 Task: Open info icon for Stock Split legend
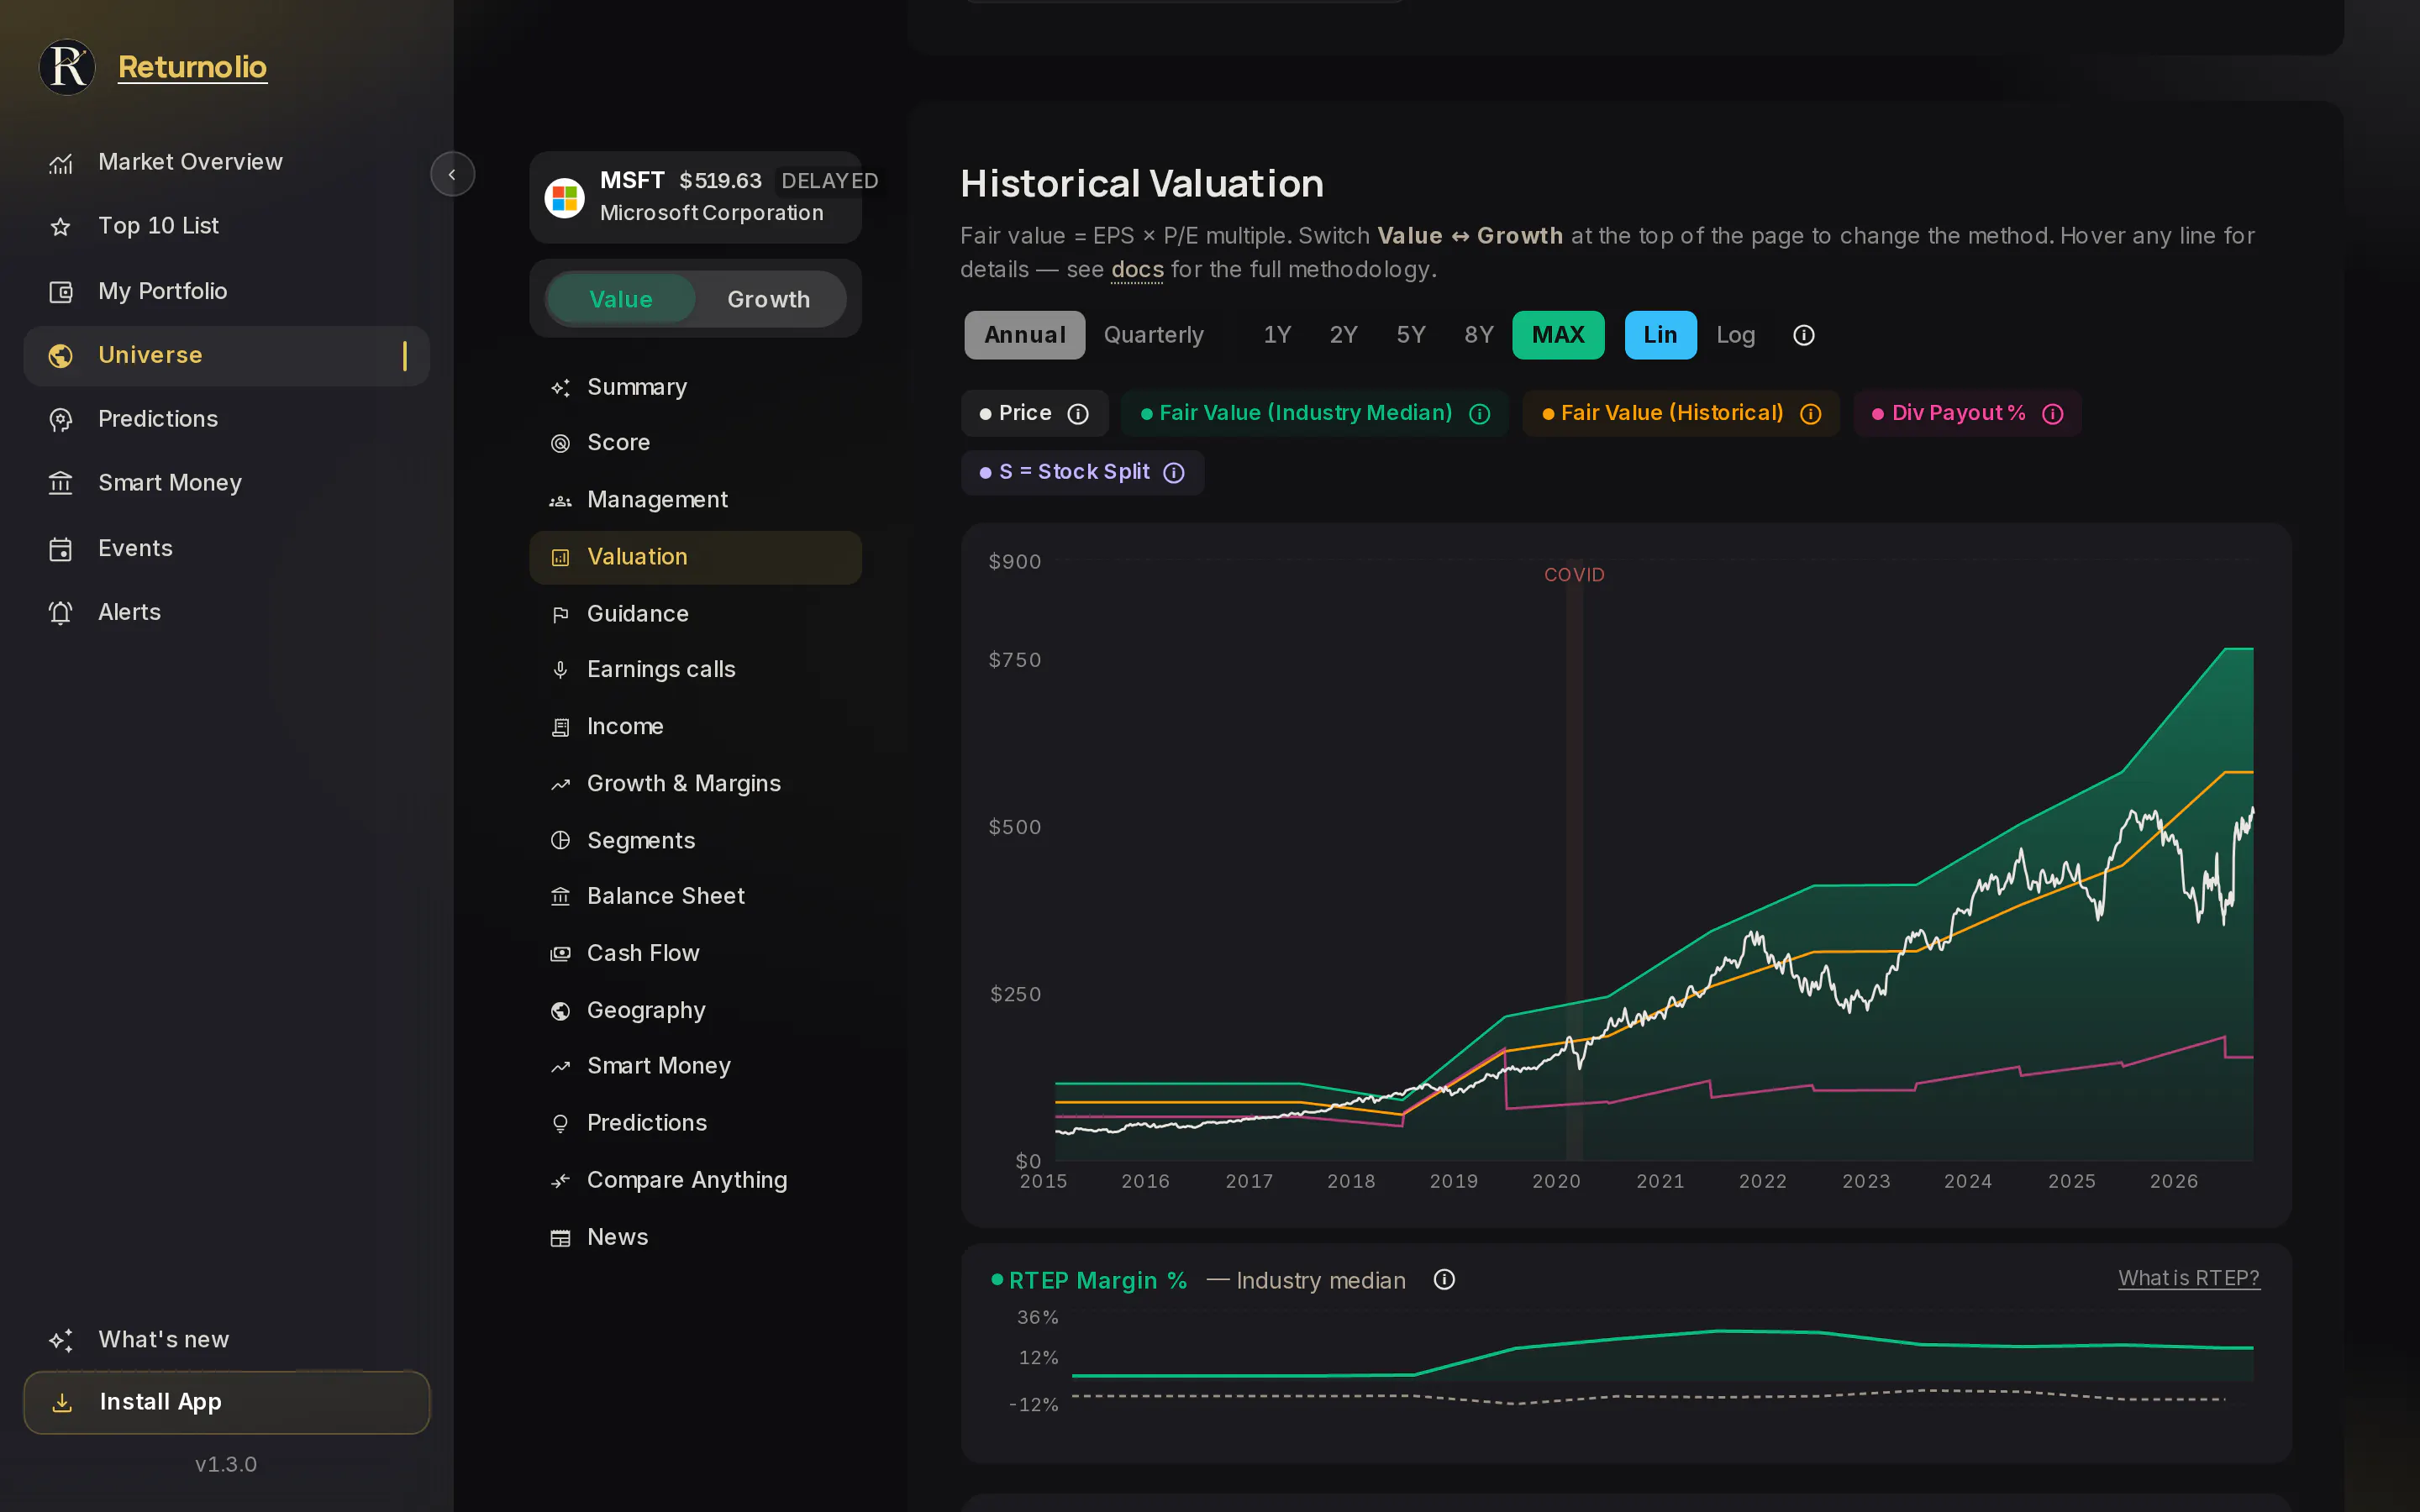(x=1174, y=472)
